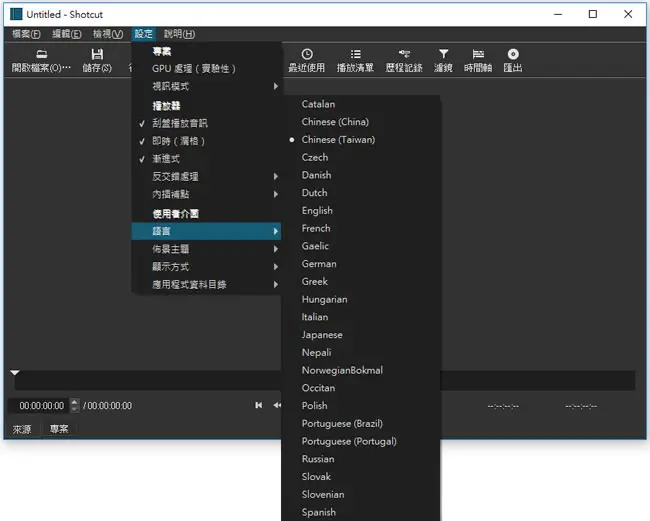The height and width of the screenshot is (521, 650).
Task: Click the Save (儲存) floppy disk icon
Action: pos(97,54)
